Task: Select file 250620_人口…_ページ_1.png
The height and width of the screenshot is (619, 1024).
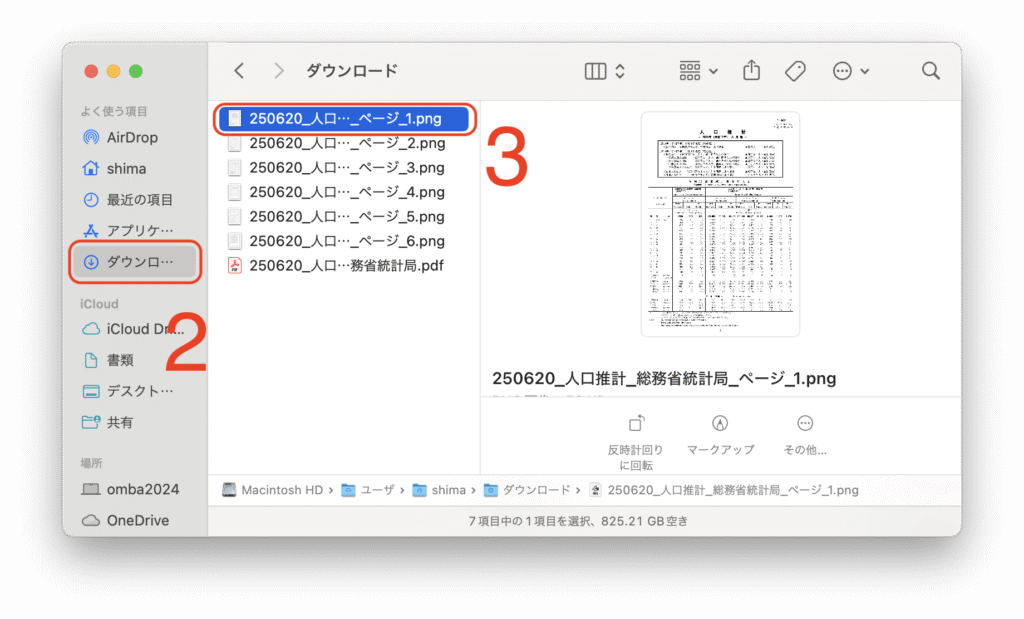Action: click(x=344, y=119)
